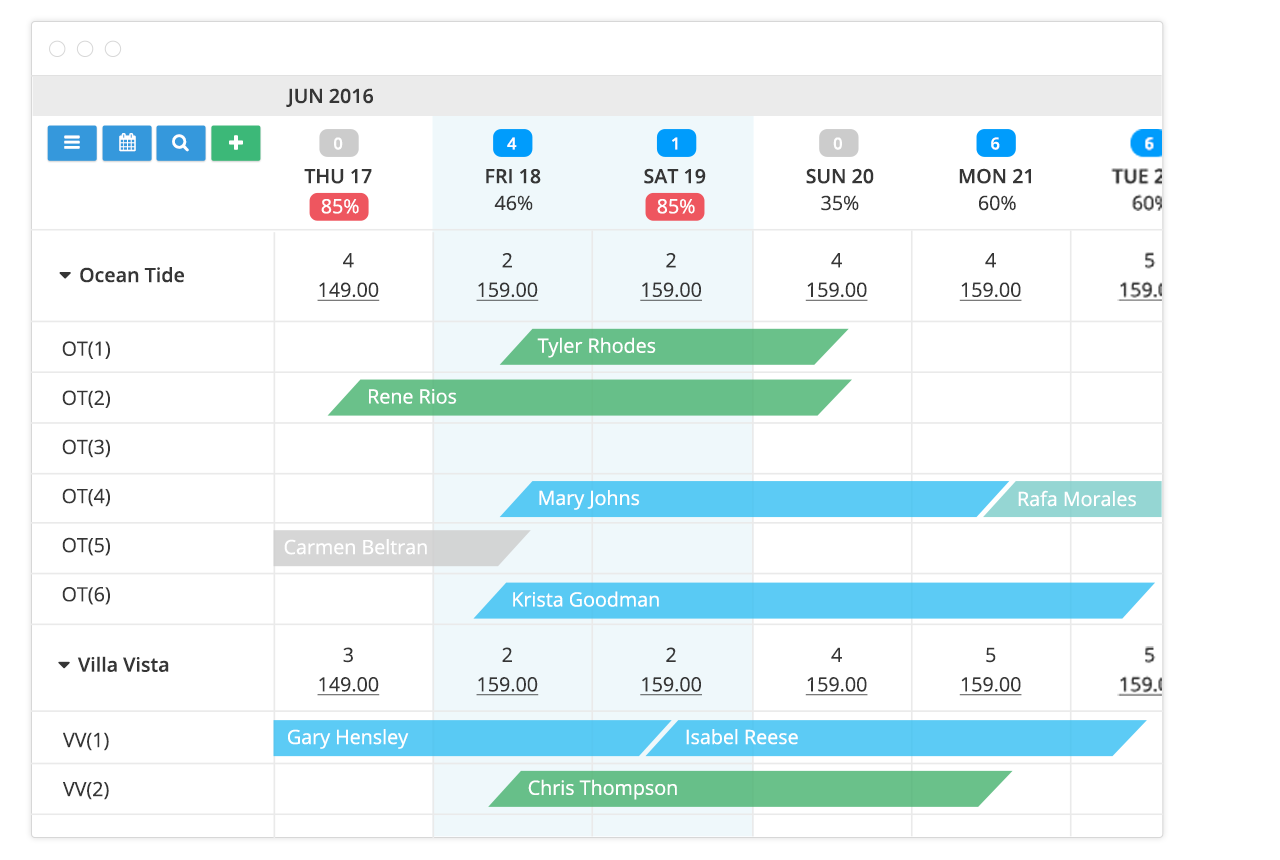Open the hamburger menu in the toolbar
1280x860 pixels.
(71, 143)
